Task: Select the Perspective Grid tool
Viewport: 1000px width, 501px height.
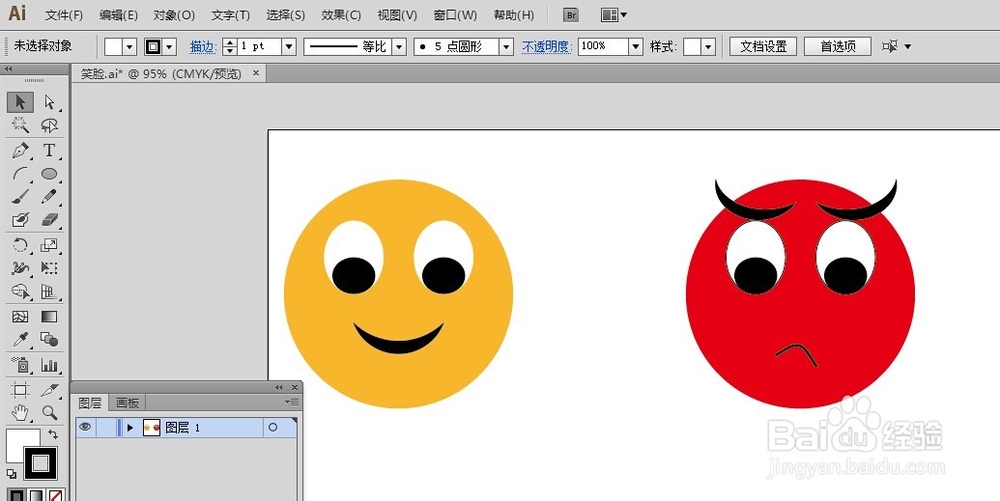Action: pyautogui.click(x=49, y=292)
